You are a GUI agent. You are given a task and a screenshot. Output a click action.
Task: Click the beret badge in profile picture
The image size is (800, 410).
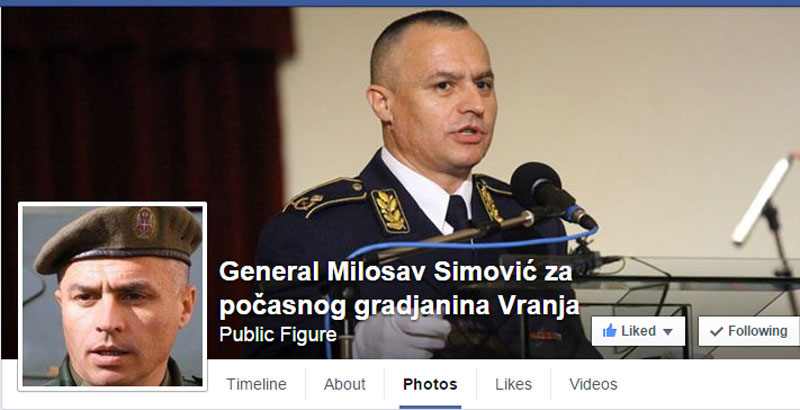tap(145, 223)
